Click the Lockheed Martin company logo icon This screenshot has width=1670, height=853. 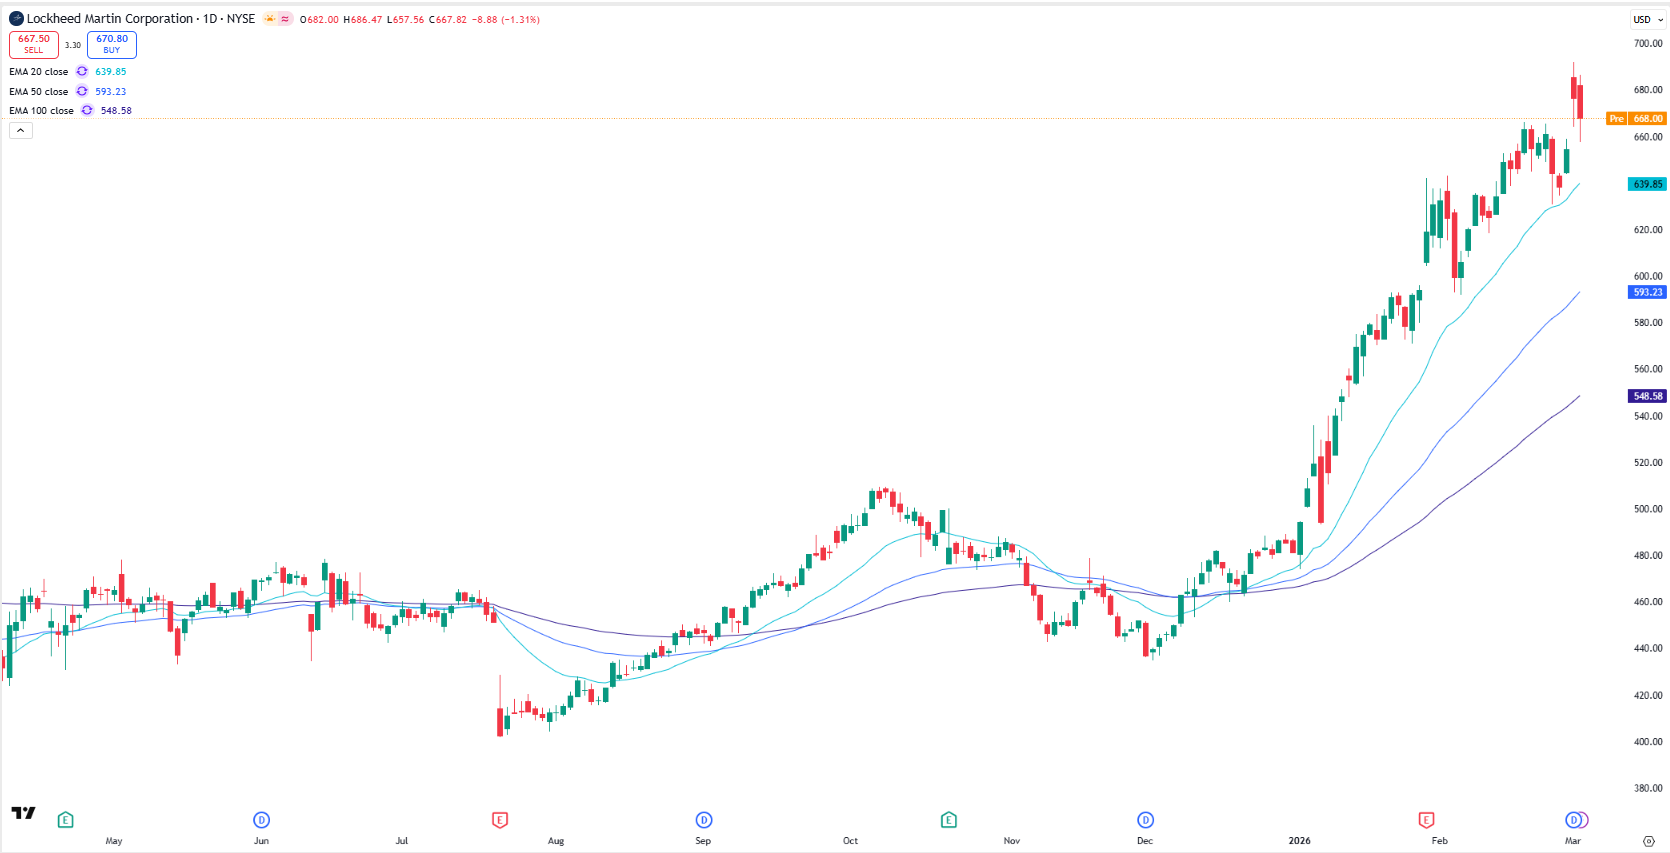pyautogui.click(x=16, y=19)
